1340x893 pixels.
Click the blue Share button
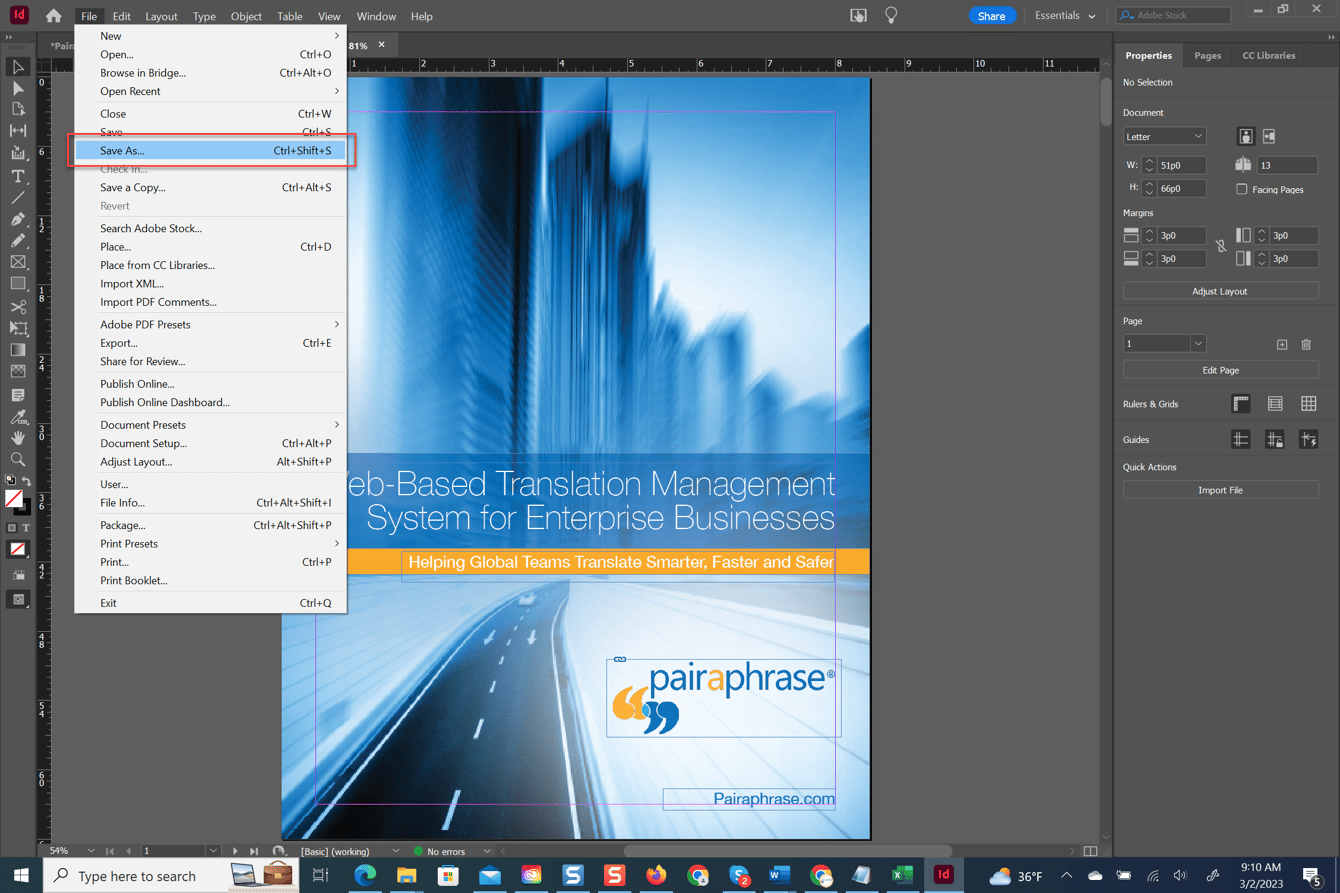[991, 16]
